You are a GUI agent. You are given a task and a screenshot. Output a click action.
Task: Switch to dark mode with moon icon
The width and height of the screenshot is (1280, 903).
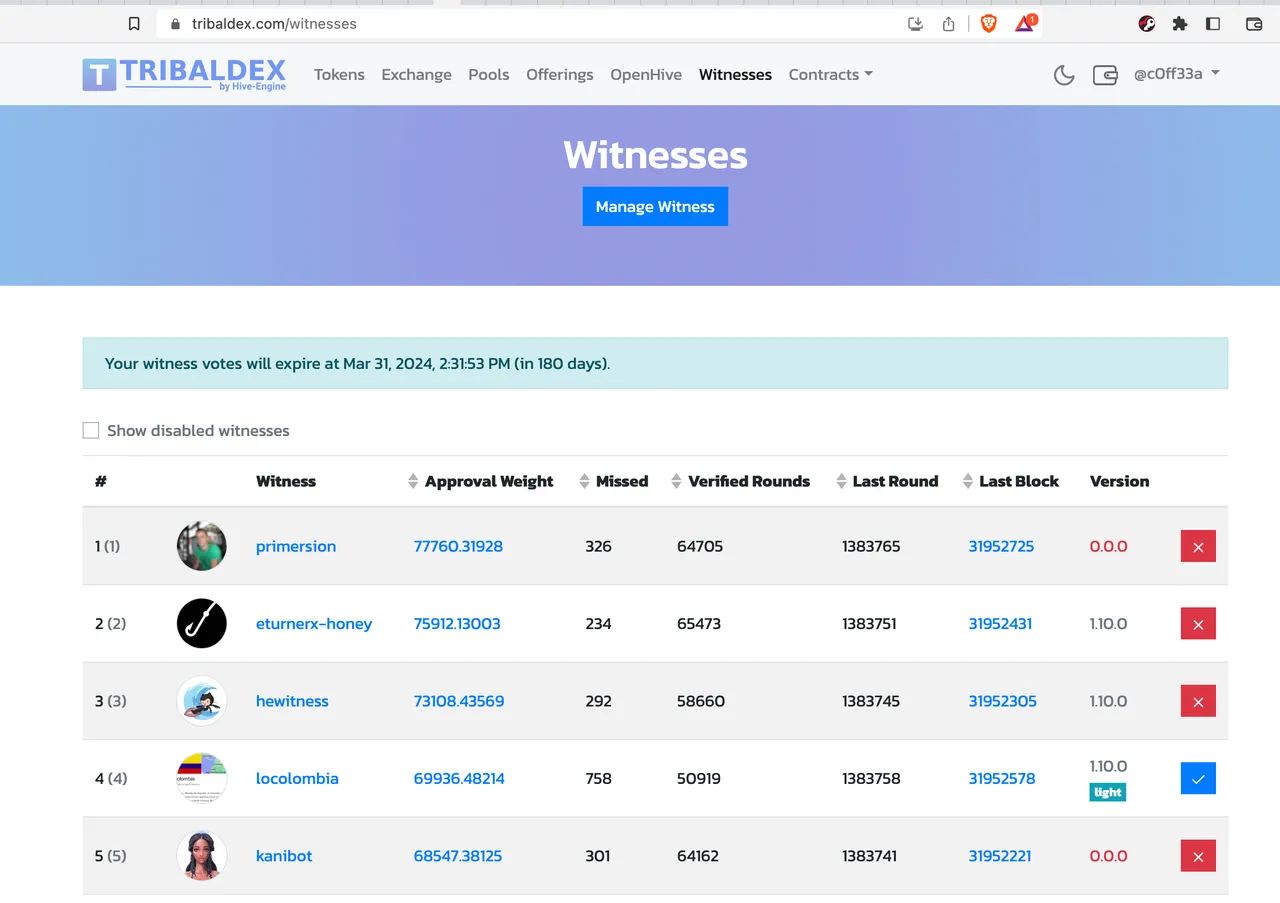click(1064, 75)
